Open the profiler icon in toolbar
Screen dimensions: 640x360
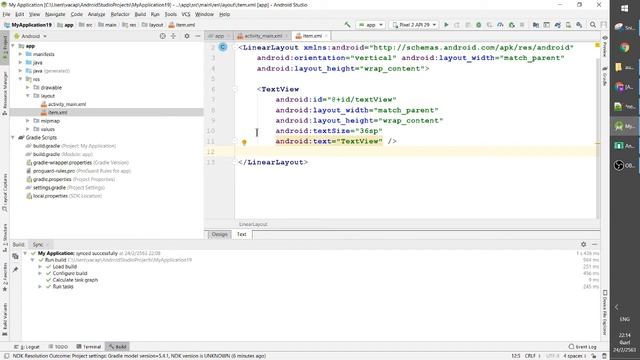pos(500,25)
